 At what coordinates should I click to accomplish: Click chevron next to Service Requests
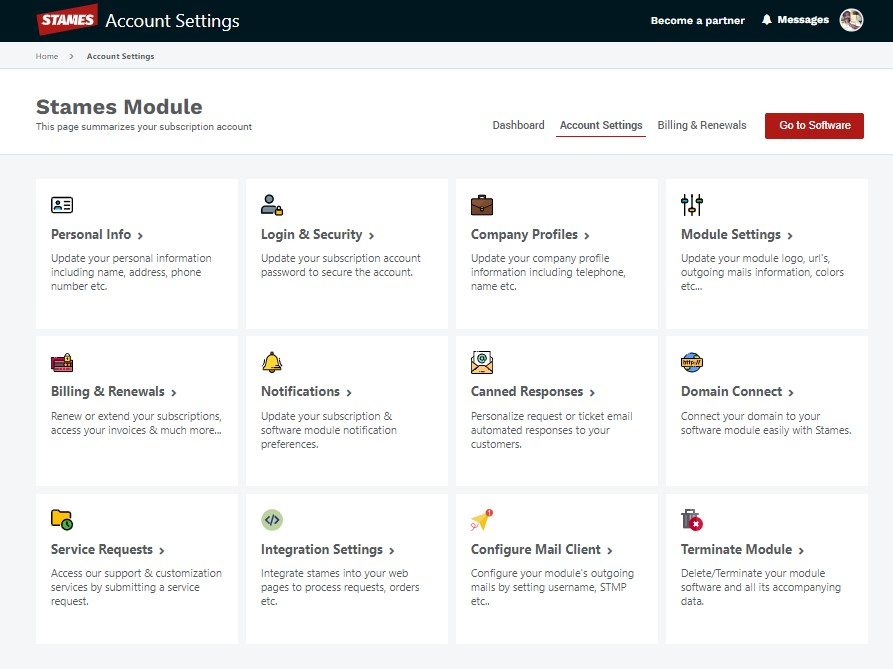coord(162,551)
